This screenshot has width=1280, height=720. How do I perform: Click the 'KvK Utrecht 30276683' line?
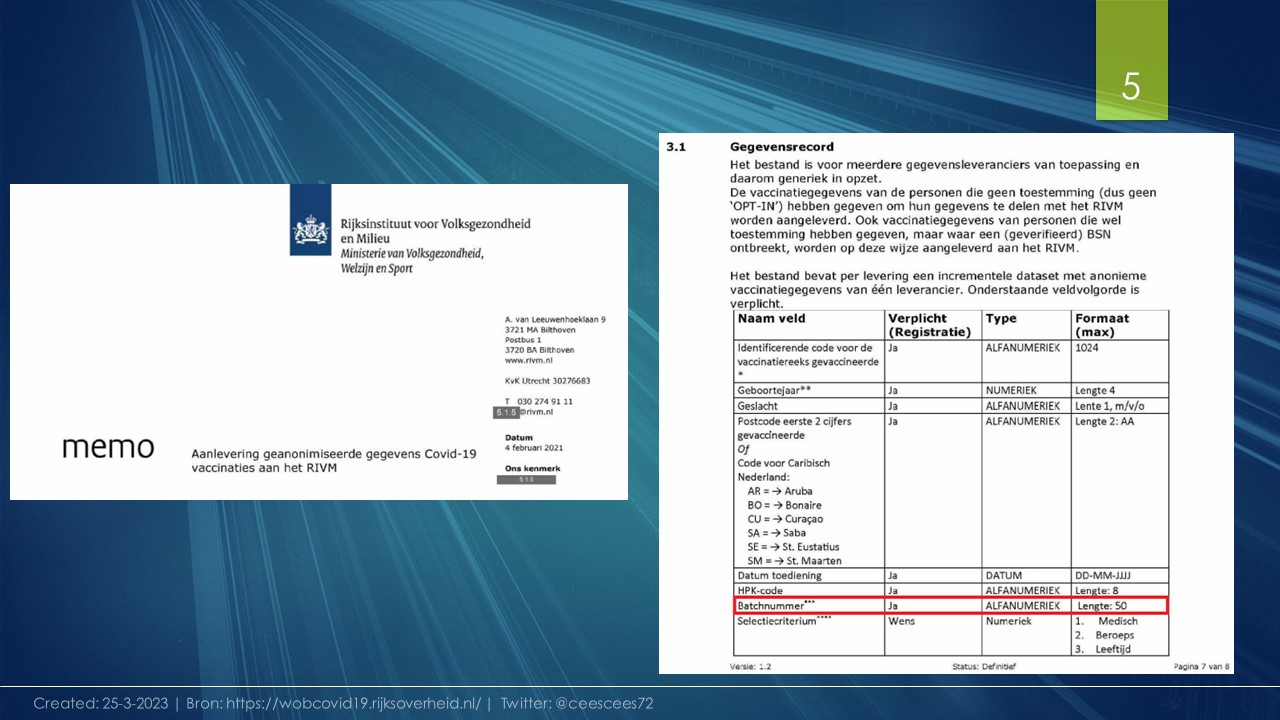tap(548, 381)
